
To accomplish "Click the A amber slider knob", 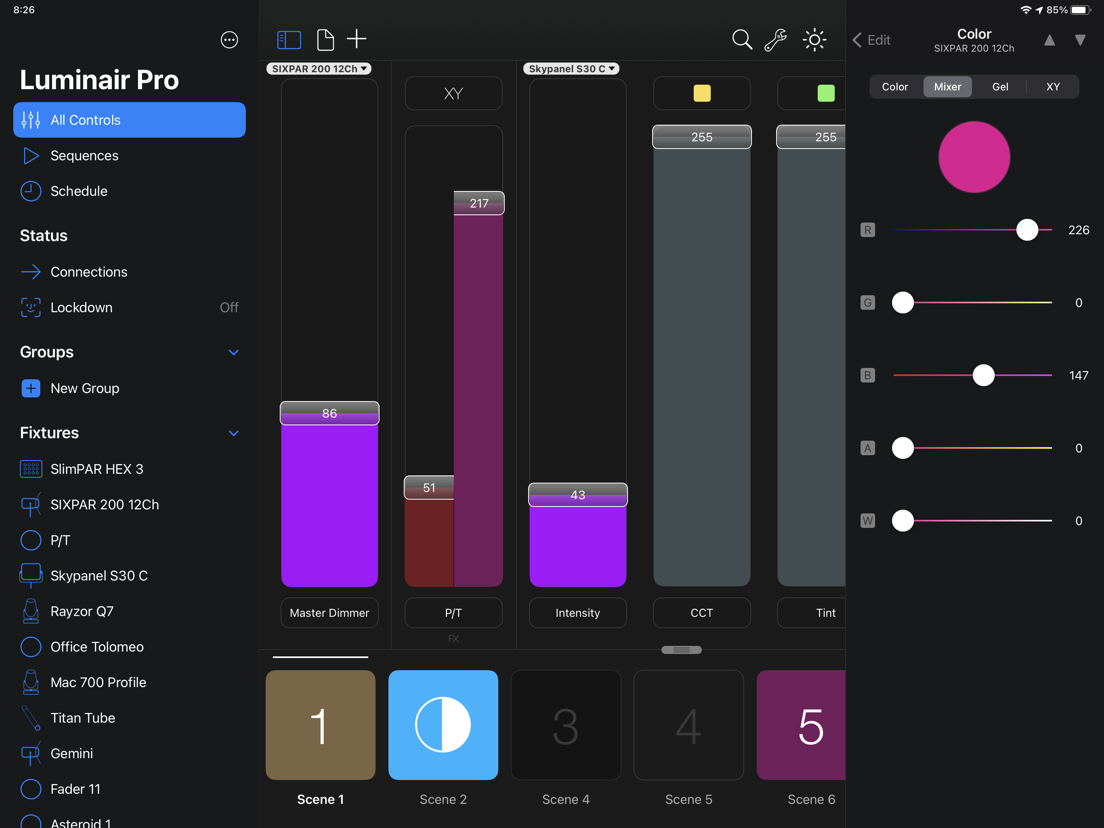I will [903, 448].
